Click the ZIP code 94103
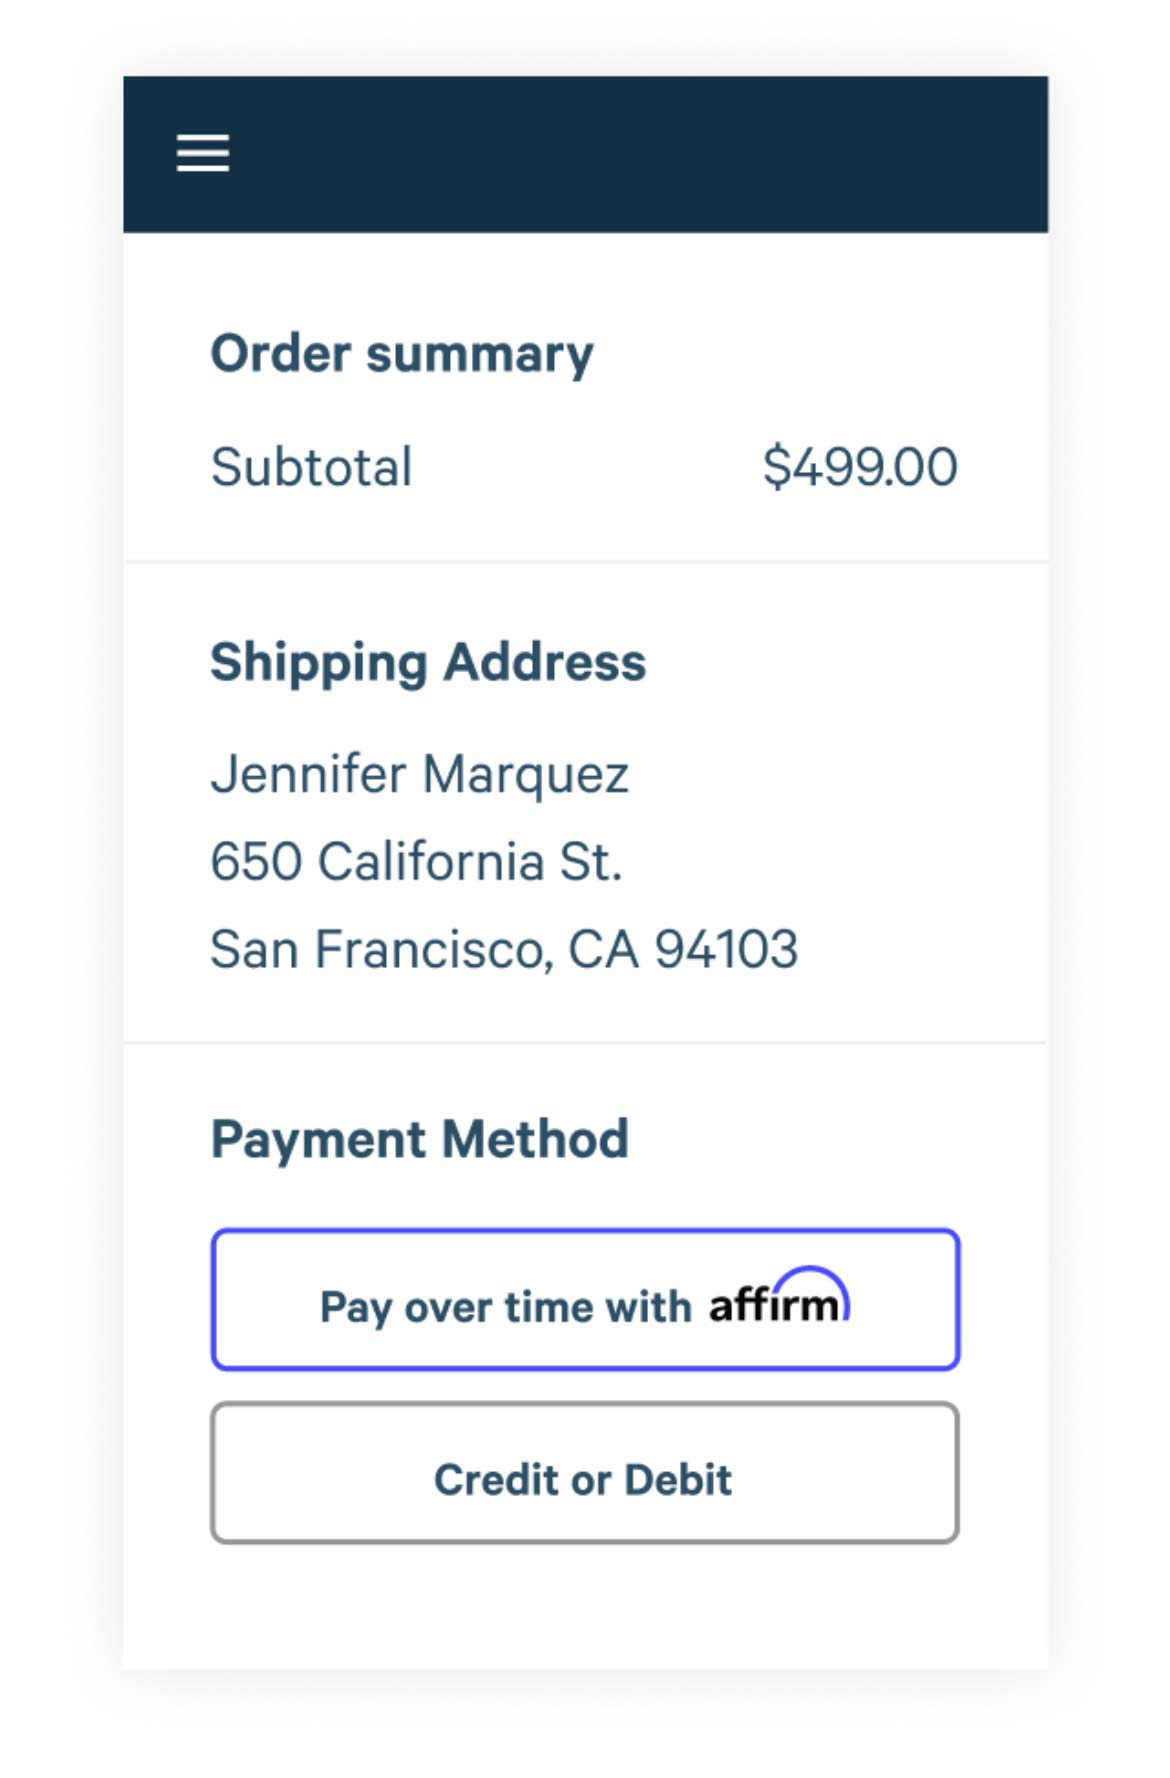 click(726, 949)
